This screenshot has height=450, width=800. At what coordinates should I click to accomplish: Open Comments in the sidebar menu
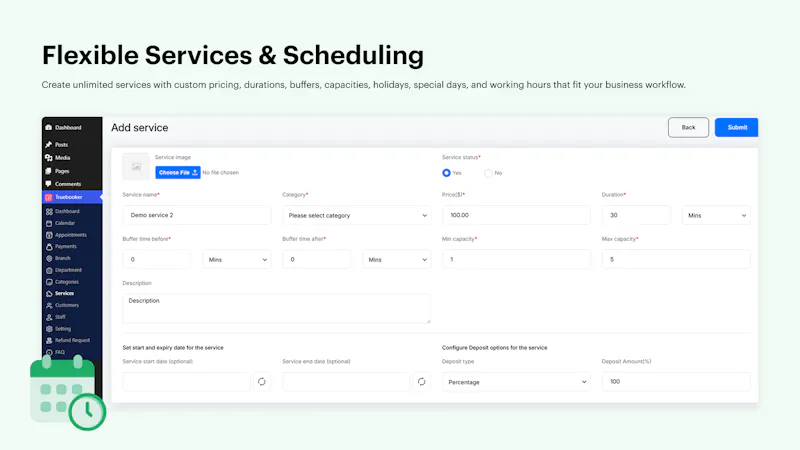[x=68, y=184]
